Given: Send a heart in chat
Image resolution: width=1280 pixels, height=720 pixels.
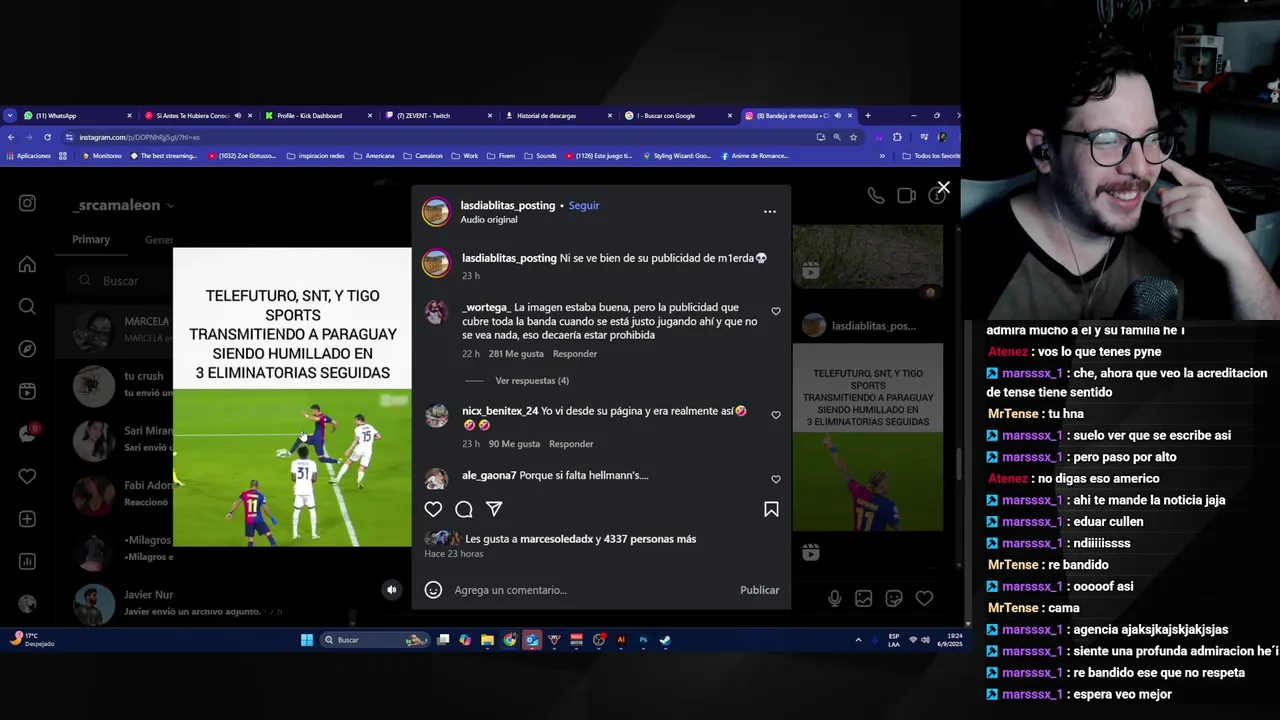Looking at the screenshot, I should (924, 598).
